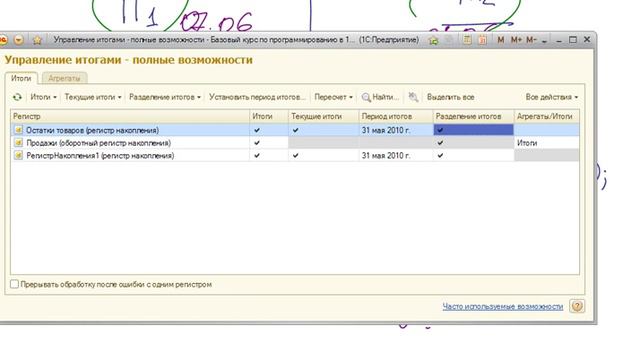The height and width of the screenshot is (360, 640).
Task: Enable 'Прерывать обработку после ошибки' checkbox
Action: click(x=14, y=284)
